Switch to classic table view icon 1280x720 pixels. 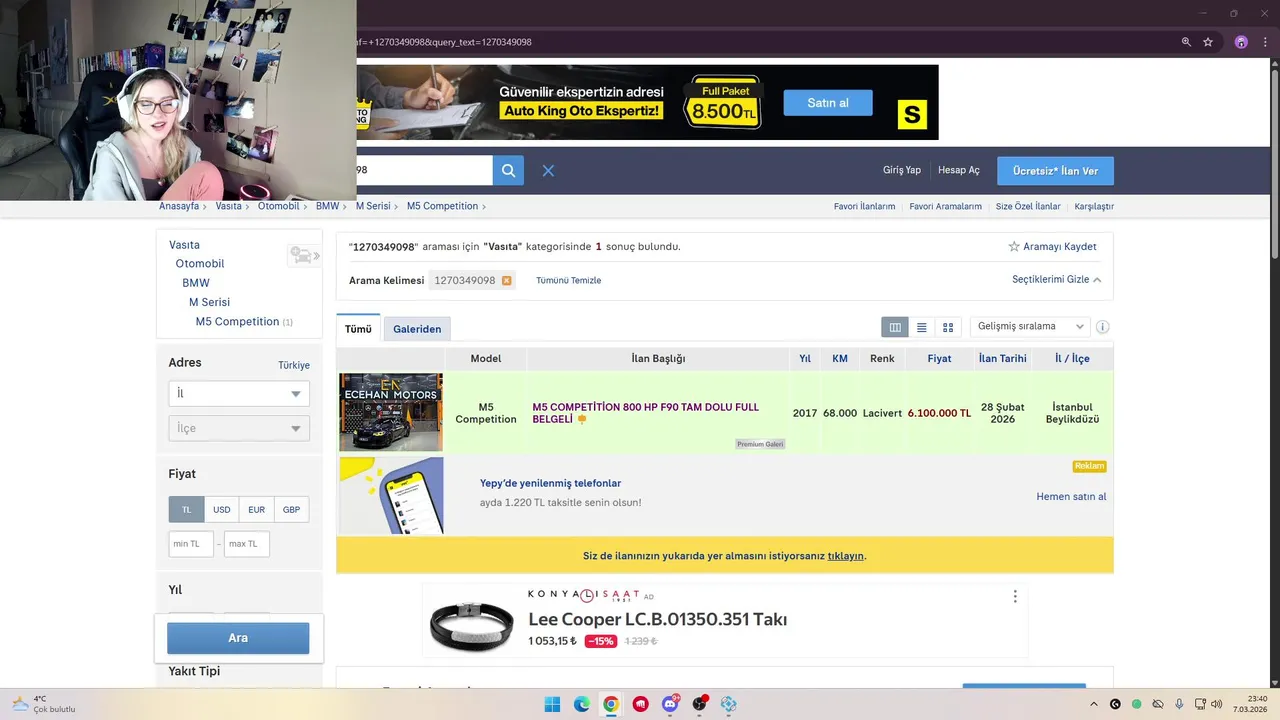895,327
